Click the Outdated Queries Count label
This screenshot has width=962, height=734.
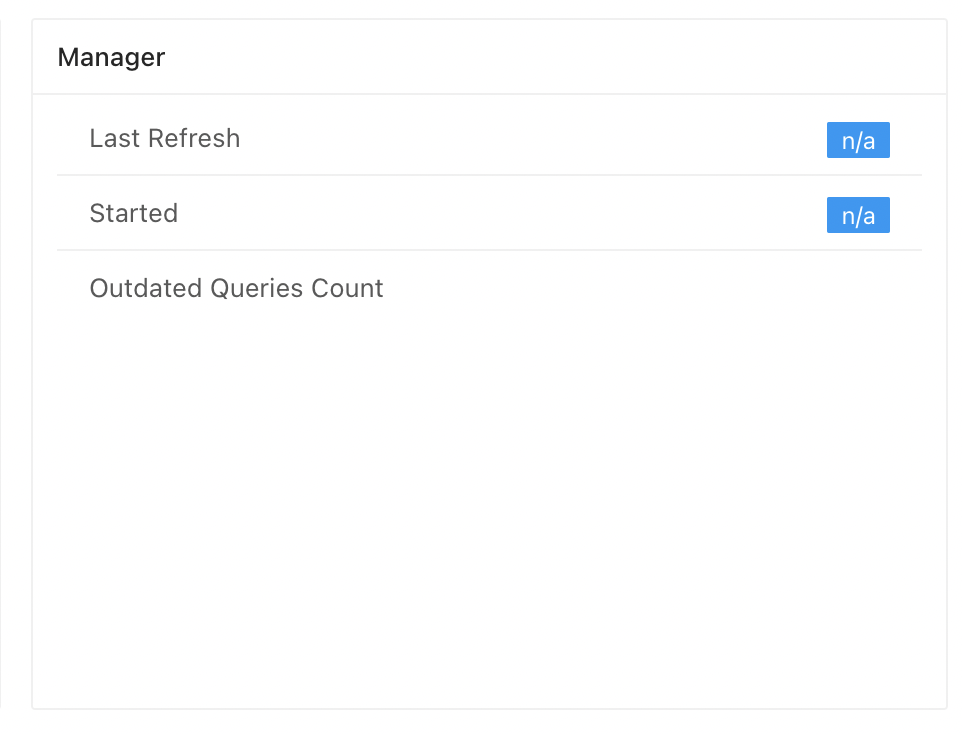[236, 288]
